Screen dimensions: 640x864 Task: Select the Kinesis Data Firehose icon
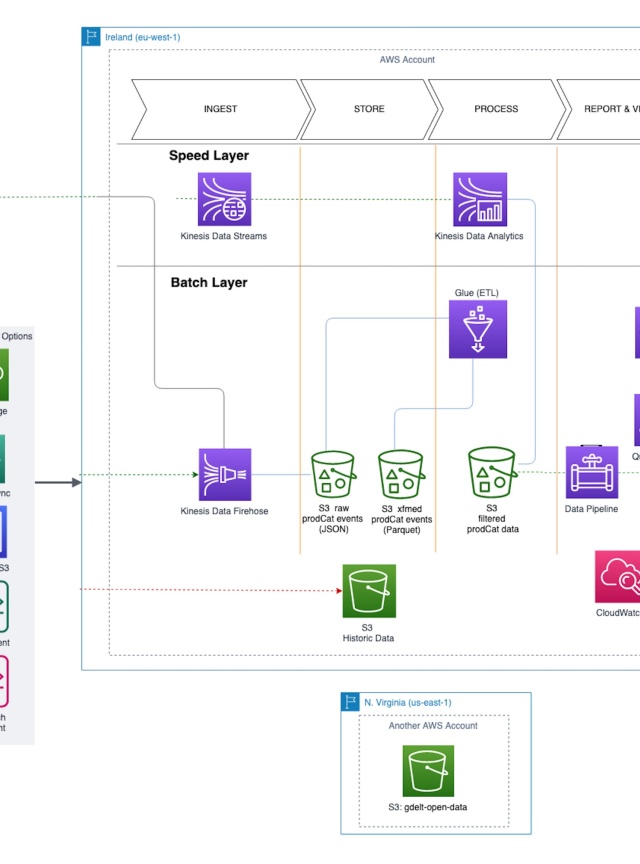click(225, 474)
